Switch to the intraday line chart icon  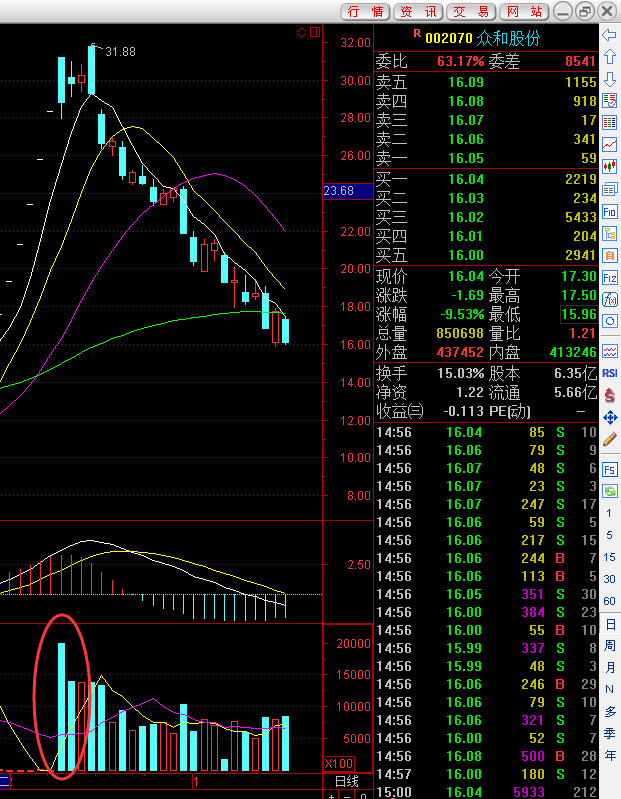(610, 144)
